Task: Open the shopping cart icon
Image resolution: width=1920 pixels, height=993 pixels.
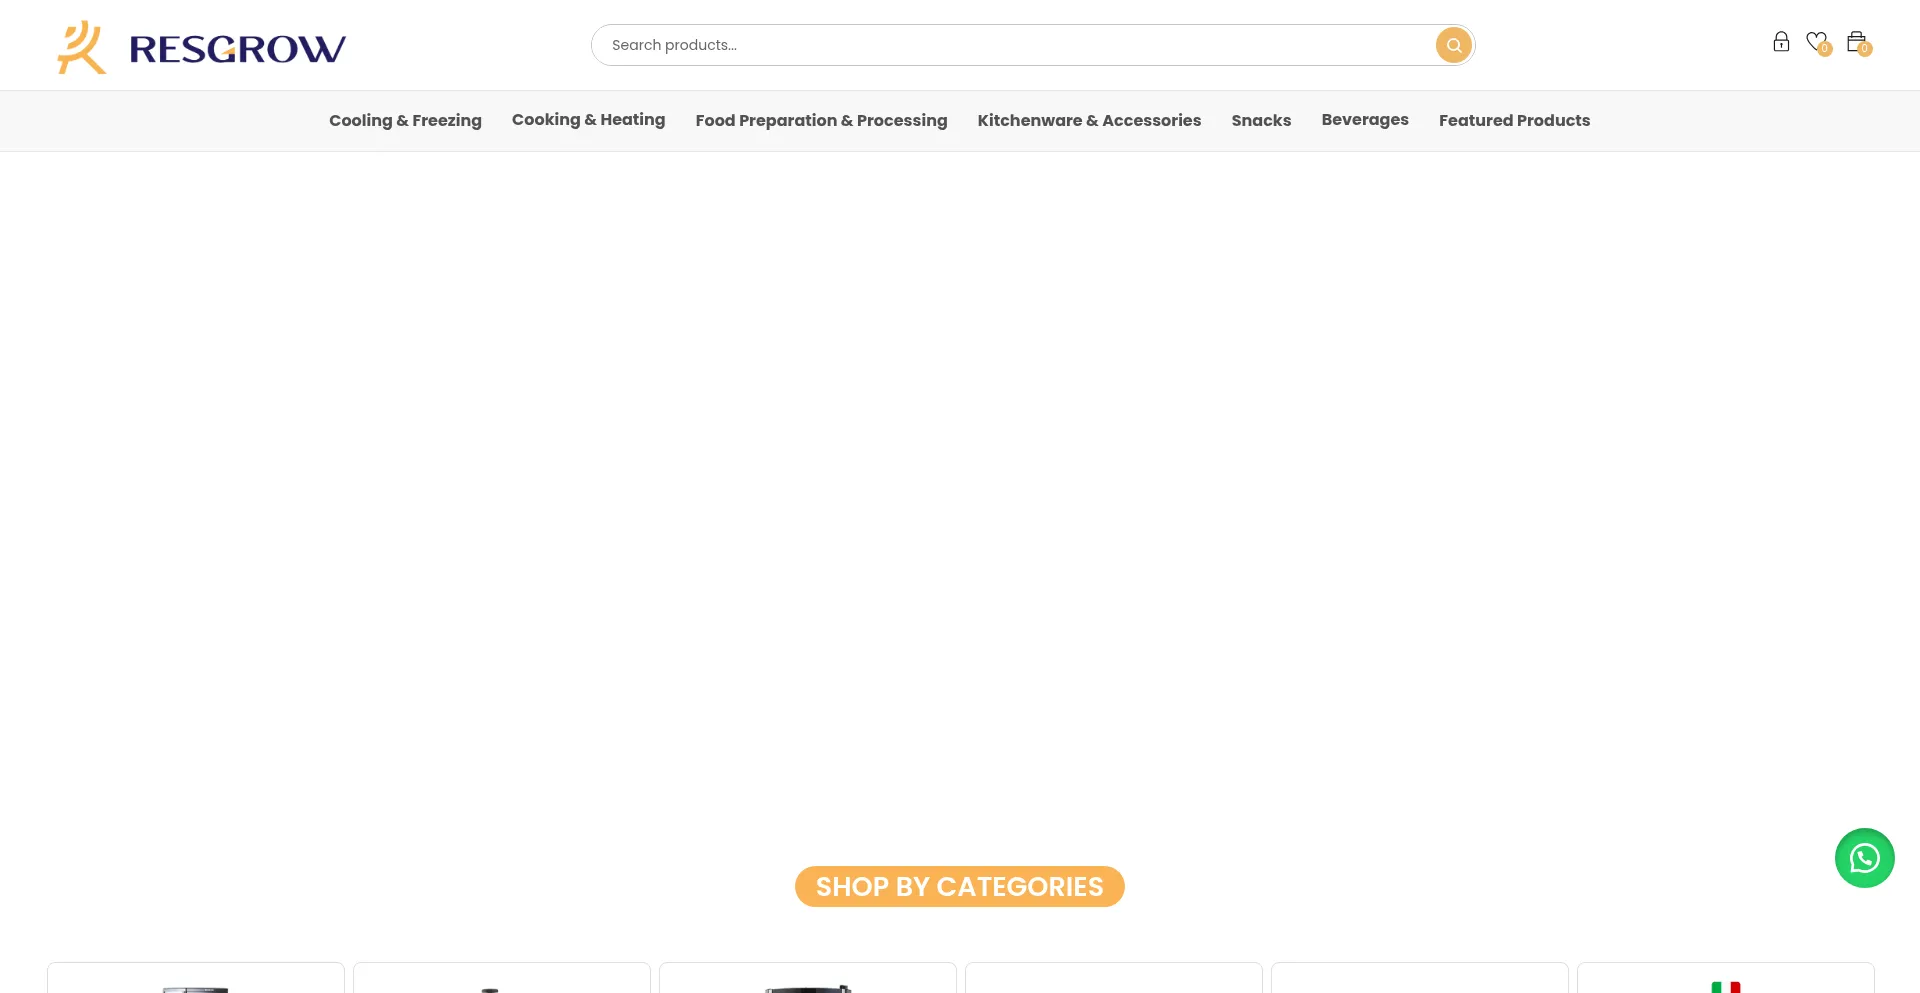Action: click(x=1856, y=41)
